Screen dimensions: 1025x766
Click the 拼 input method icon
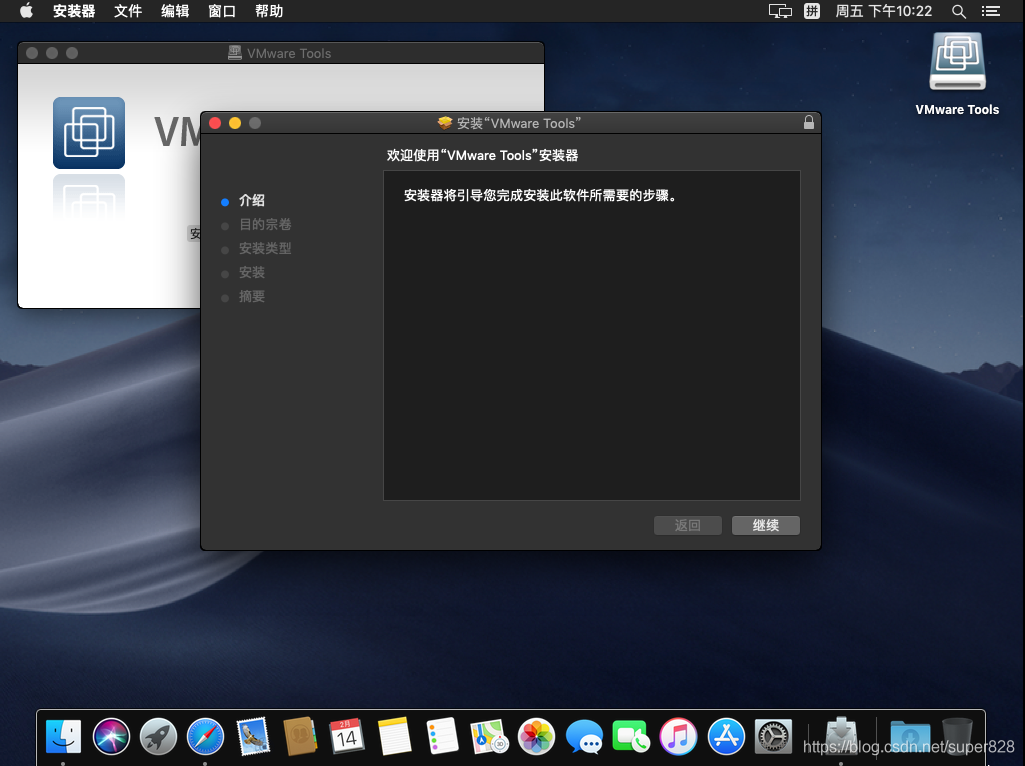coord(812,11)
